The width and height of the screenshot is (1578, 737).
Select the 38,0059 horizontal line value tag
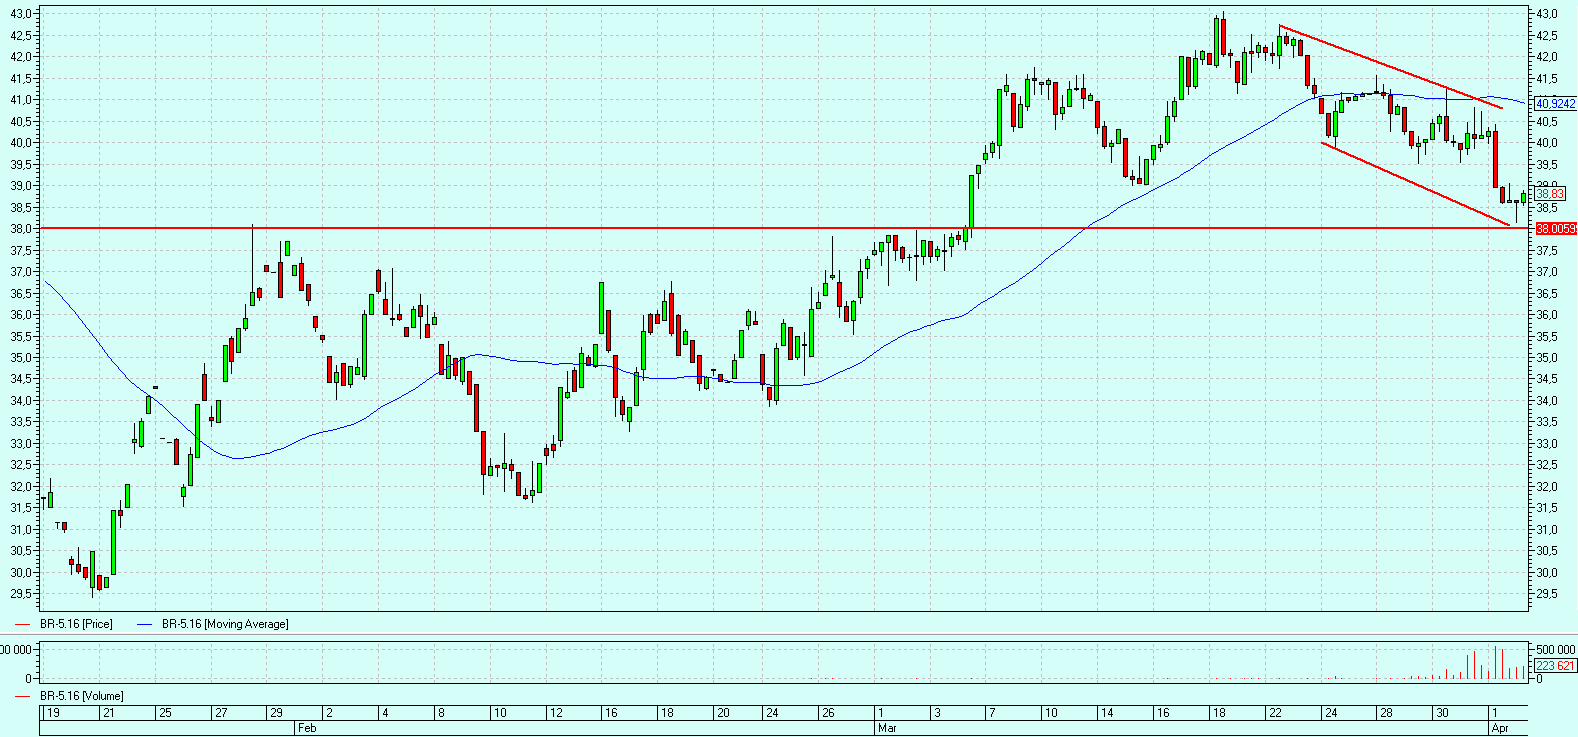pos(1556,229)
